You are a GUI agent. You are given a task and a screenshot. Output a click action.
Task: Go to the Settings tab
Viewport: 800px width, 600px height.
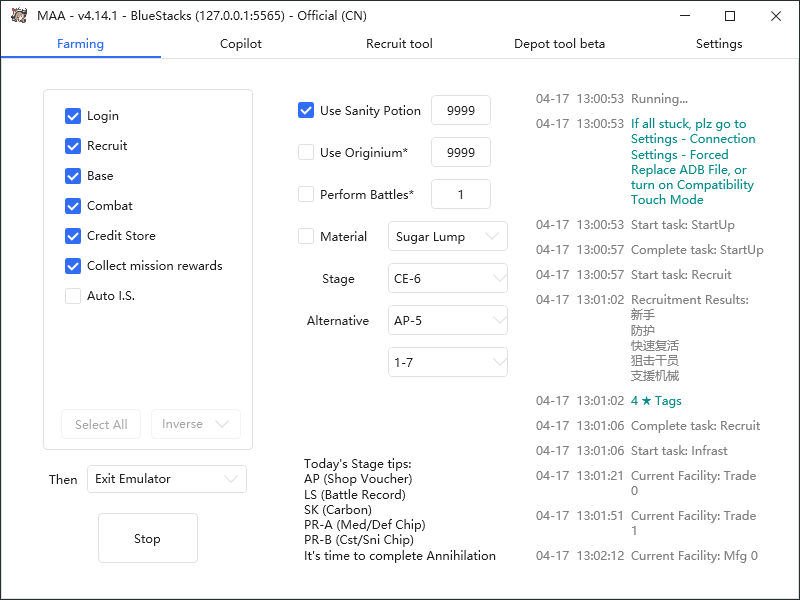719,44
